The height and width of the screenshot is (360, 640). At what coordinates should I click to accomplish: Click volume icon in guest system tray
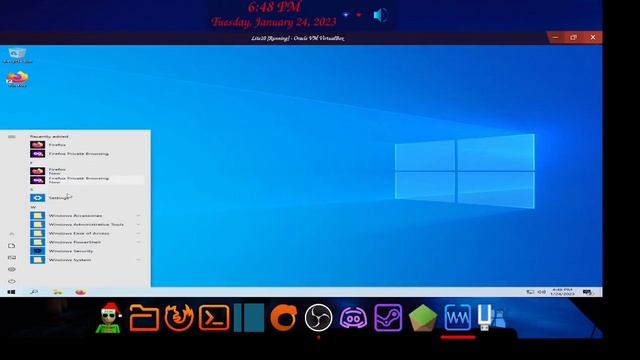click(x=542, y=292)
